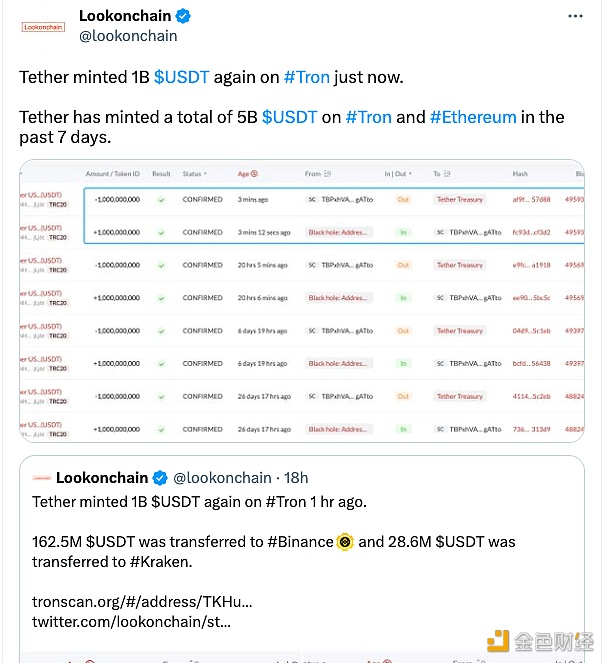Click the green check in first table row
Viewport: 605px width, 663px height.
161,199
